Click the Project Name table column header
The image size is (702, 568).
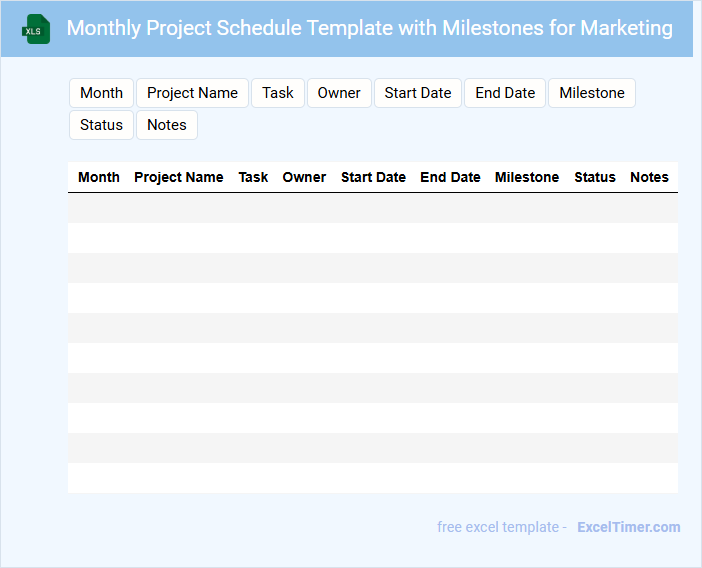[x=179, y=177]
